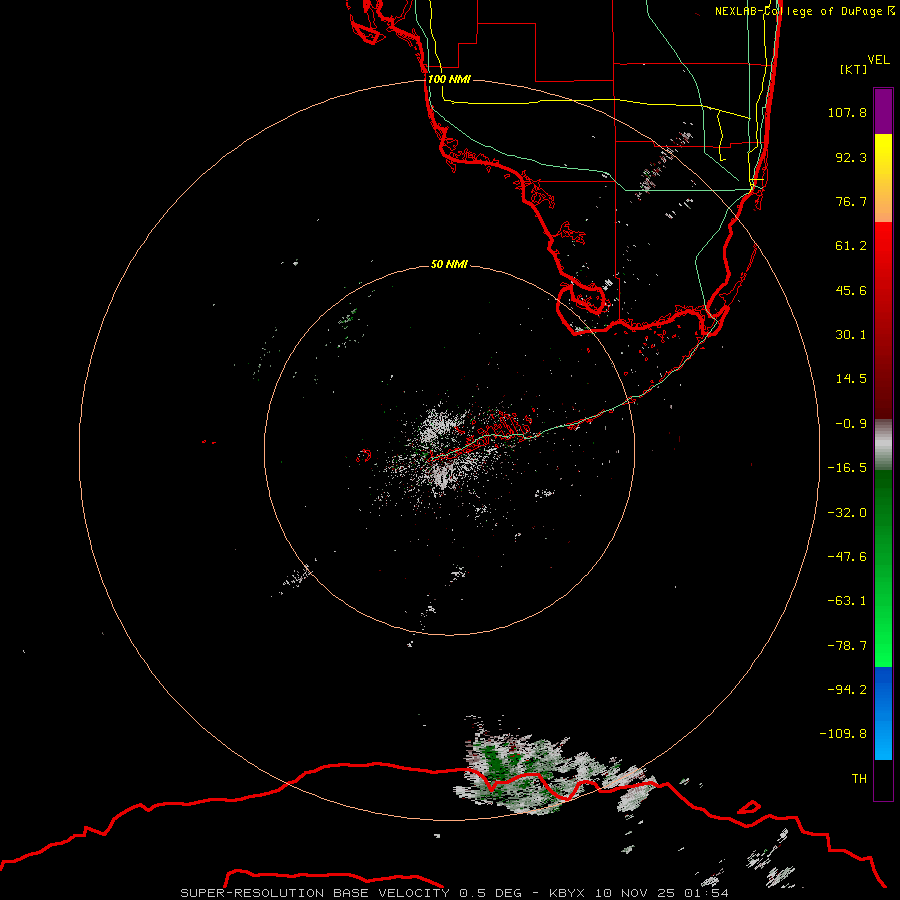Click the 14.5 value on velocity scale
This screenshot has height=900, width=900.
(x=851, y=379)
